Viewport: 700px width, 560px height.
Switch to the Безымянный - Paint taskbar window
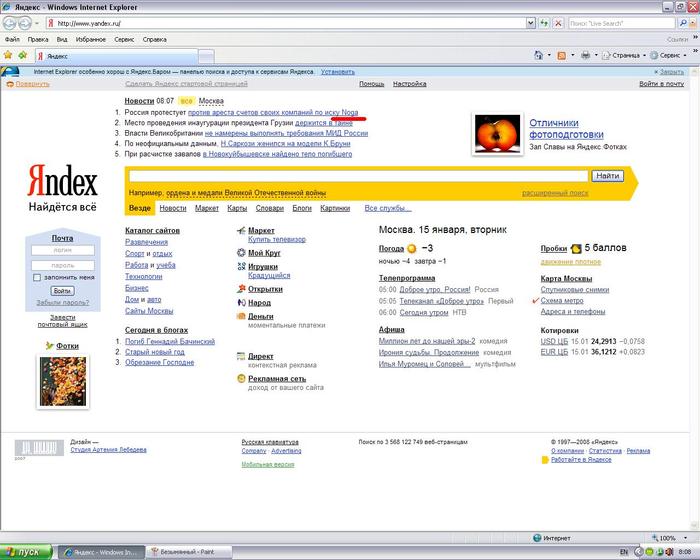tap(188, 552)
